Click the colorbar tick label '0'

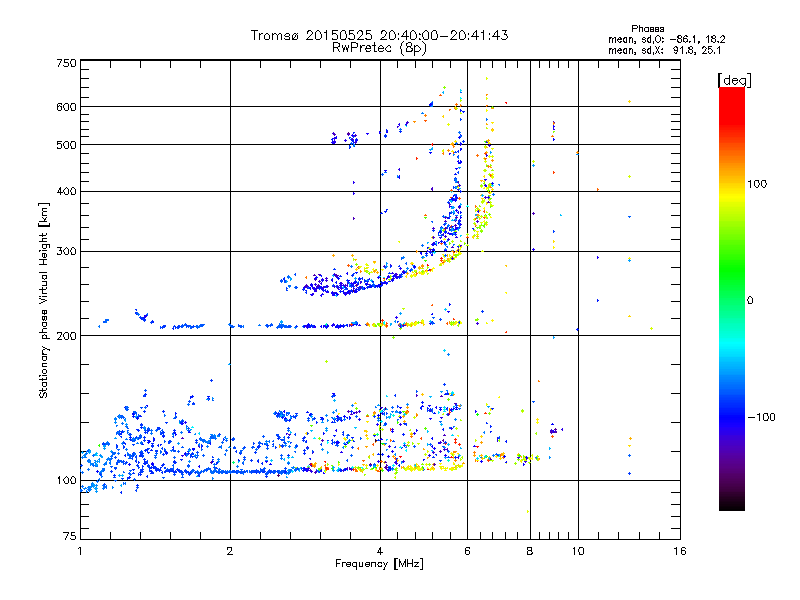coord(750,300)
